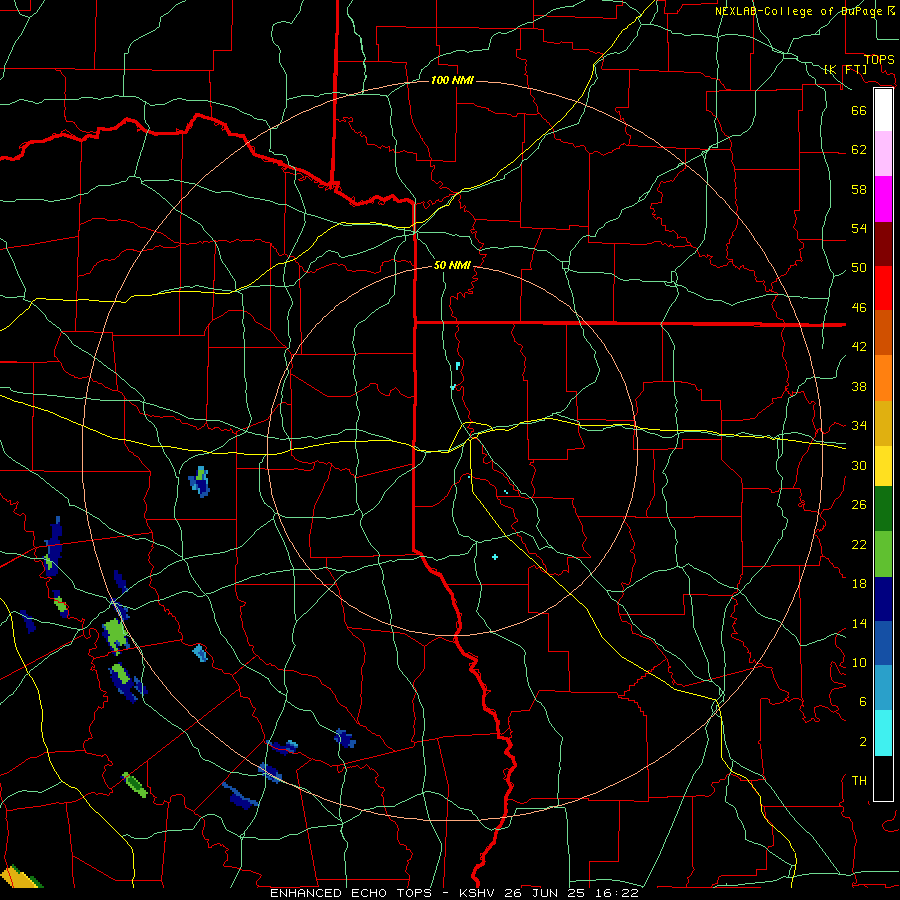Select the dark green swatch in the legend
Screen dimensions: 900x900
click(883, 509)
